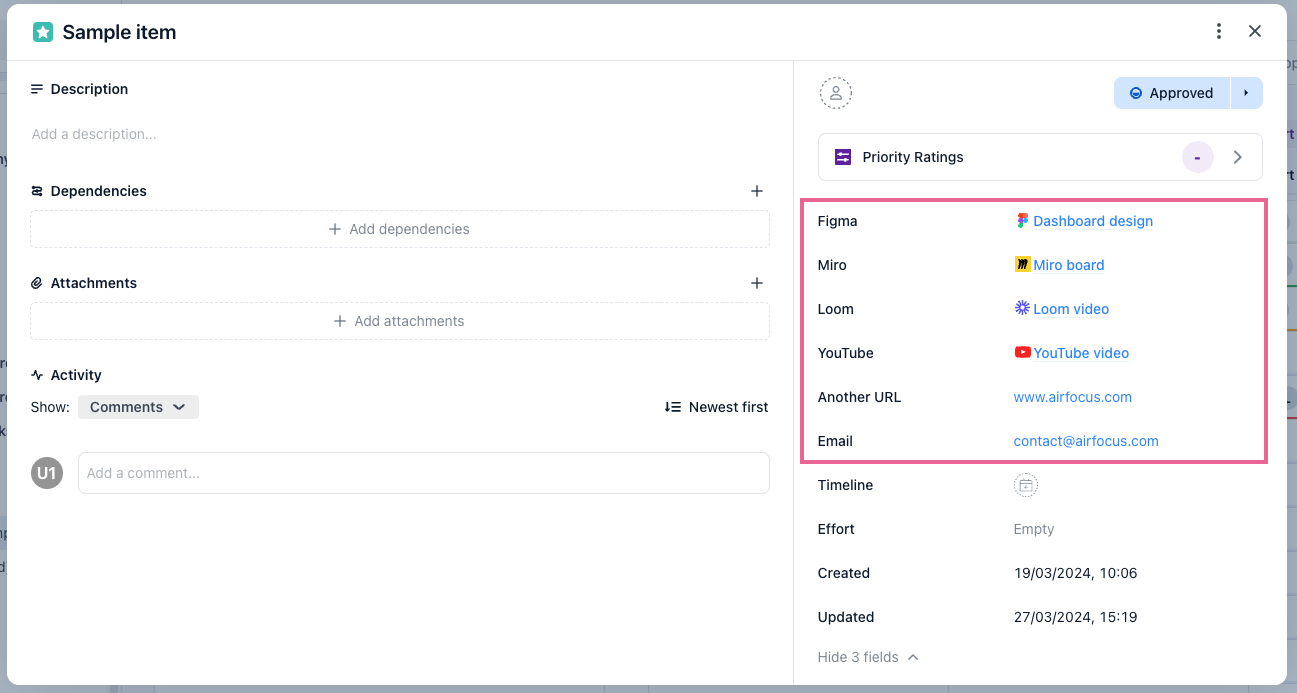Screen dimensions: 1297x693
Task: Click the Priority Ratings sliders icon
Action: pyautogui.click(x=843, y=157)
